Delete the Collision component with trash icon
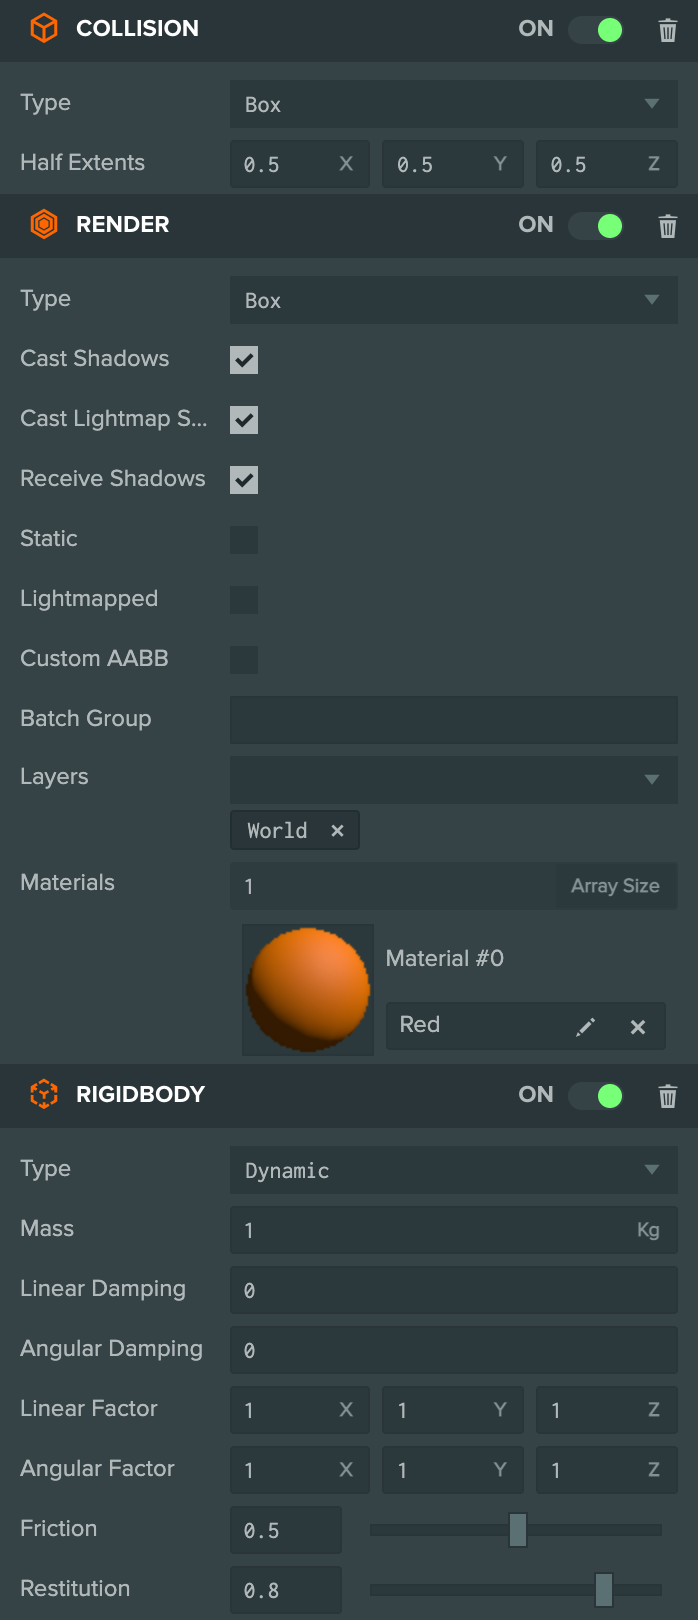The image size is (698, 1620). pyautogui.click(x=668, y=30)
